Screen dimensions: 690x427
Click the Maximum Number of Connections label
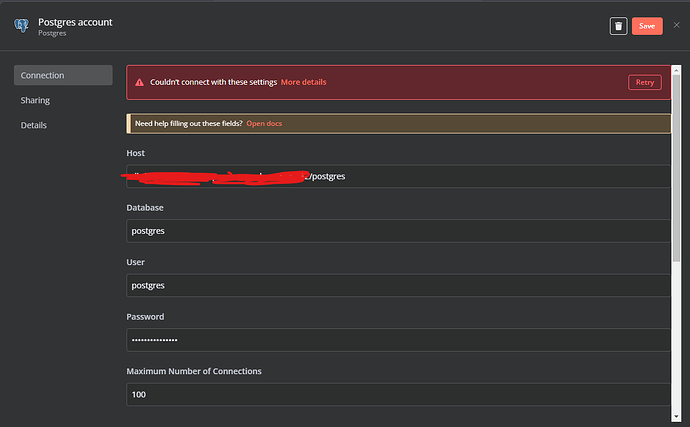pyautogui.click(x=194, y=372)
